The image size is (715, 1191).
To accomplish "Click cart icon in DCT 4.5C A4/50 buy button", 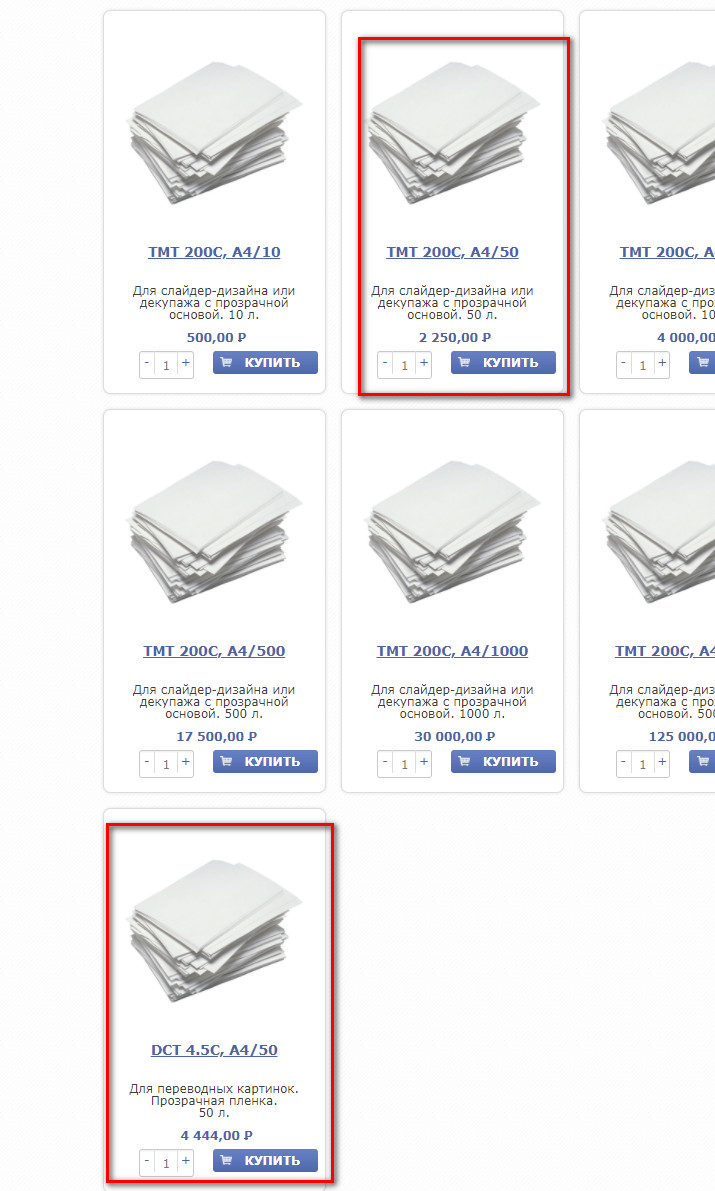I will pyautogui.click(x=226, y=1160).
